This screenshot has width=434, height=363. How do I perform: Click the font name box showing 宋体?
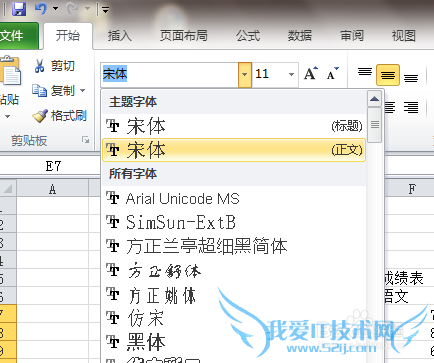pyautogui.click(x=169, y=74)
